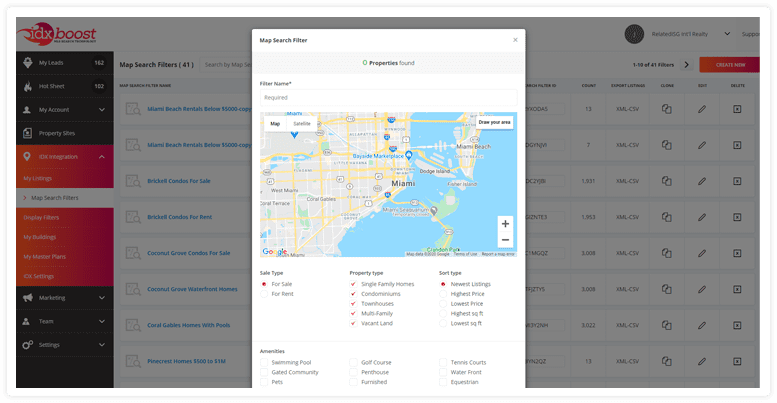The width and height of the screenshot is (777, 403).
Task: Uncheck Single Family Homes property type
Action: [353, 284]
